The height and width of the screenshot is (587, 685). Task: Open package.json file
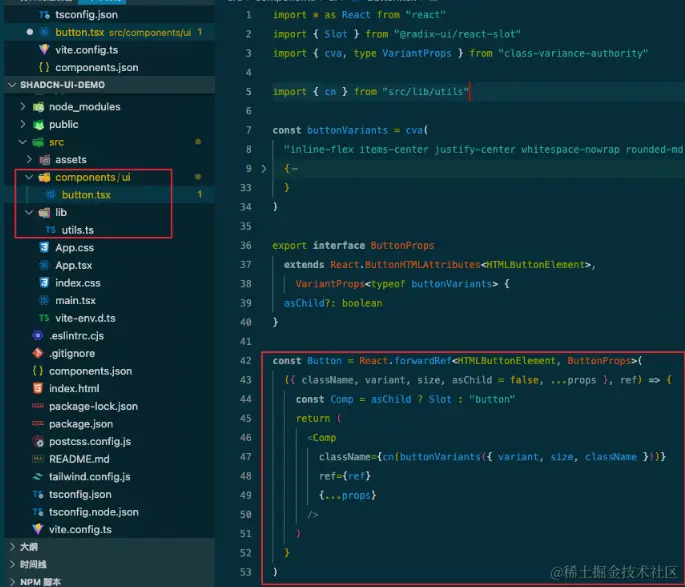pyautogui.click(x=81, y=424)
